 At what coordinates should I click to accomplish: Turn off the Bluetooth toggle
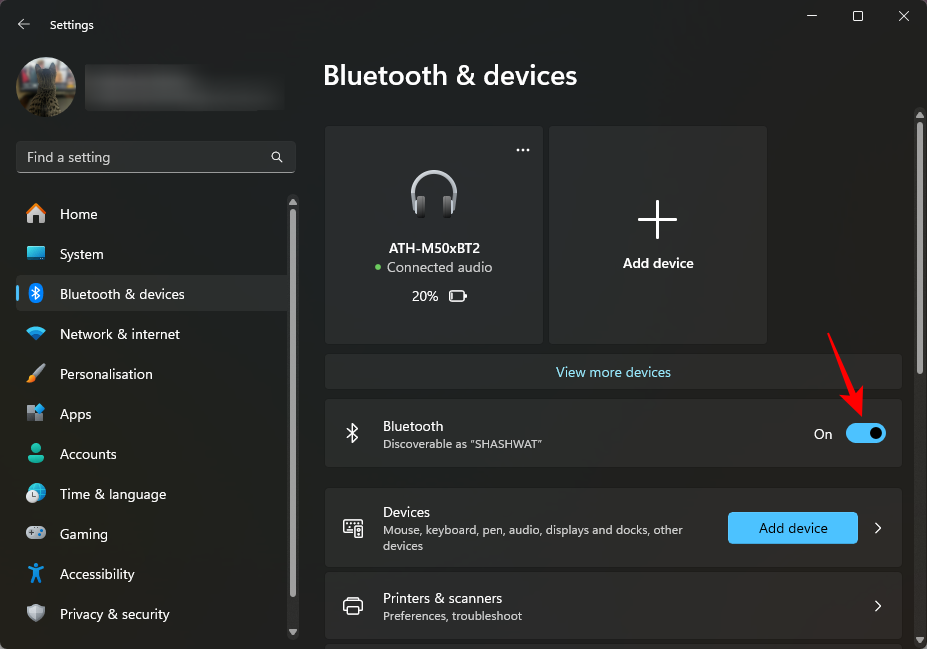click(x=865, y=433)
